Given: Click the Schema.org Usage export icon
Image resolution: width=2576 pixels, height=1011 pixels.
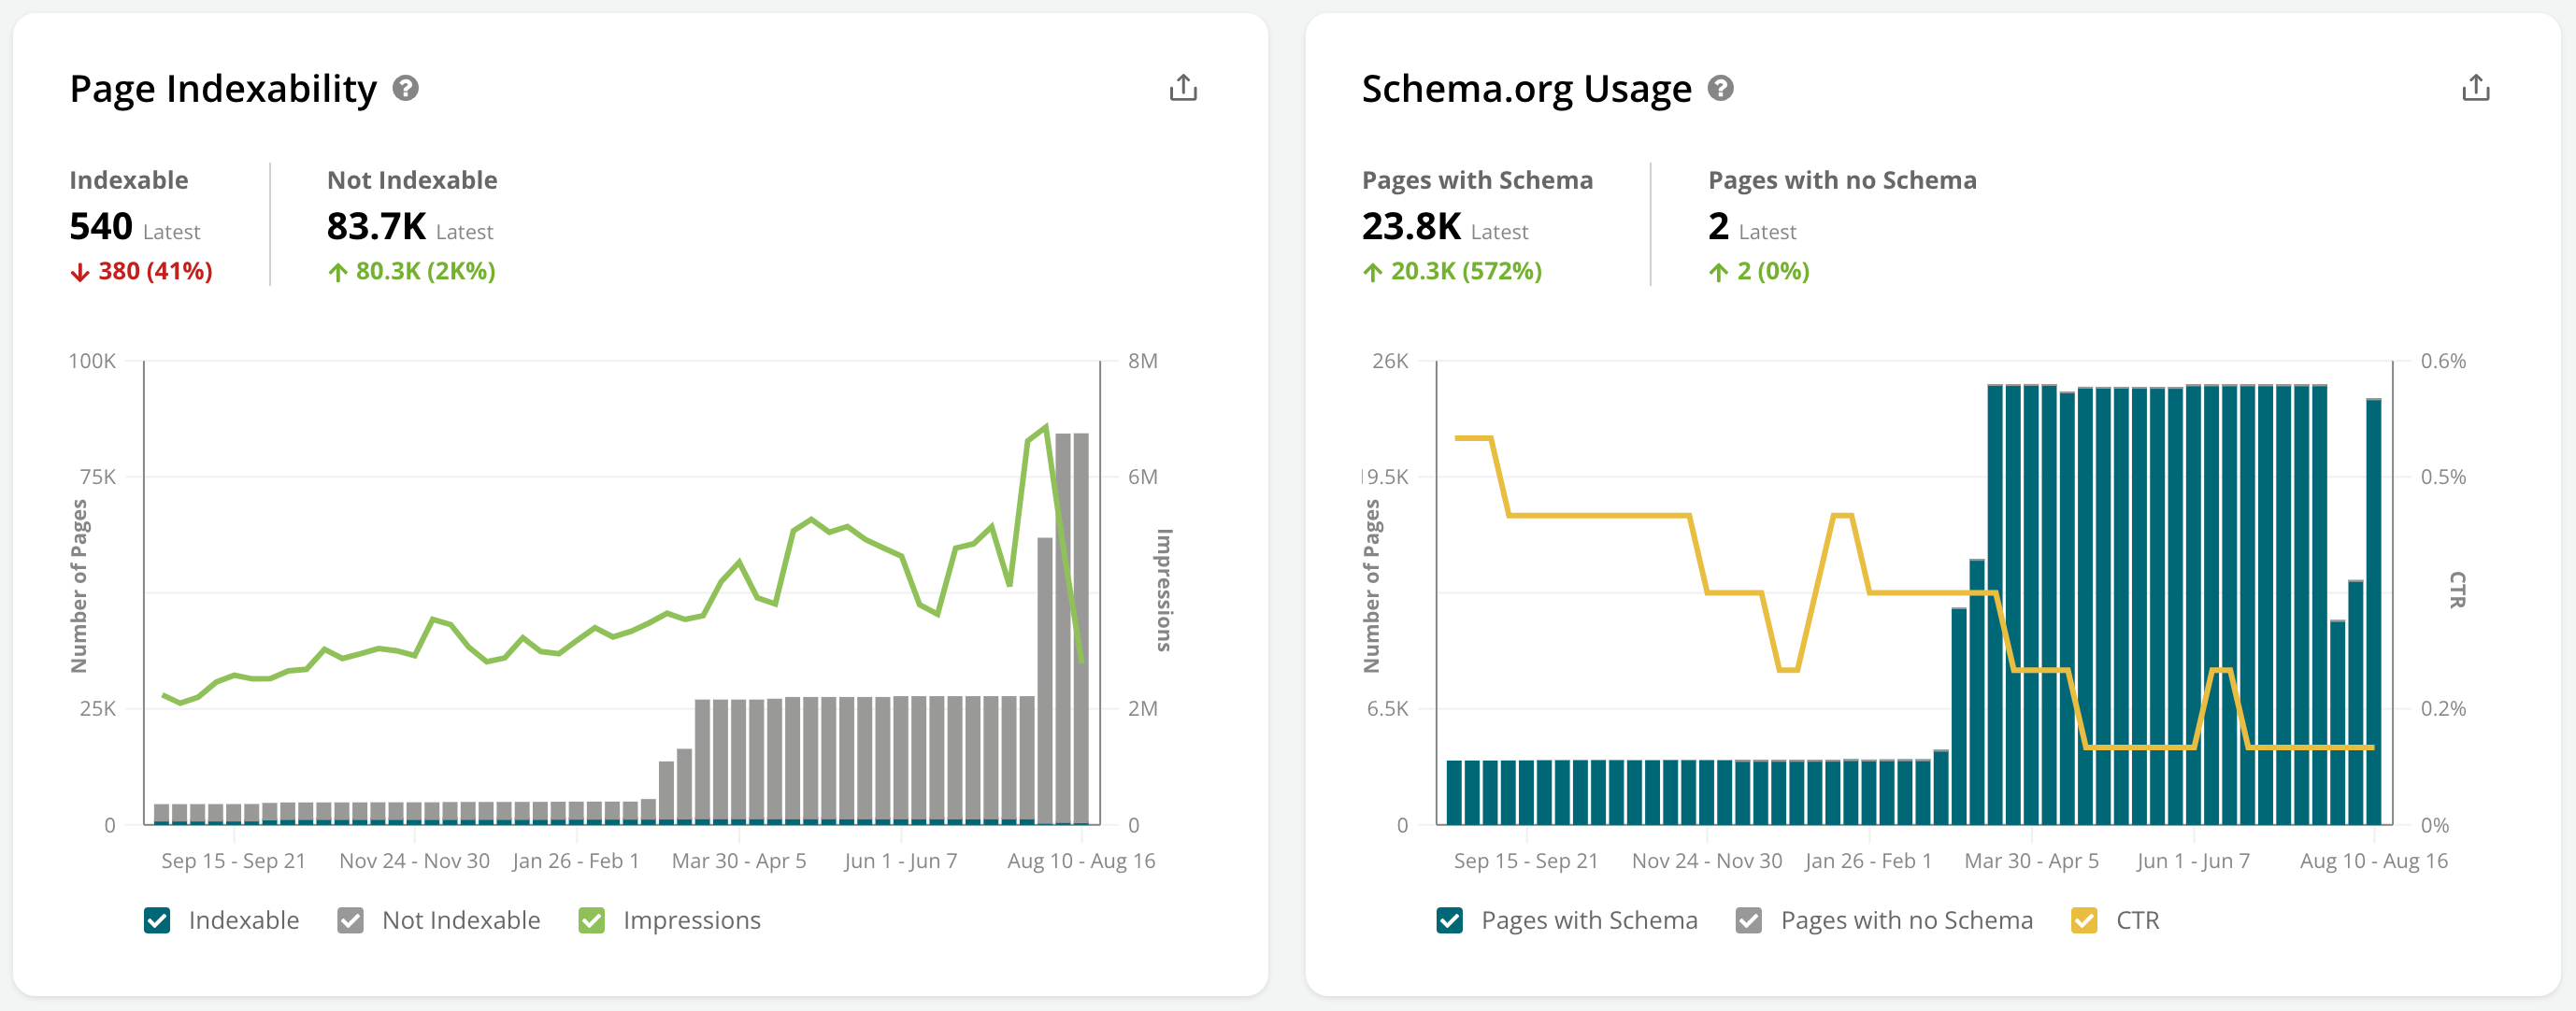Looking at the screenshot, I should pos(2475,88).
